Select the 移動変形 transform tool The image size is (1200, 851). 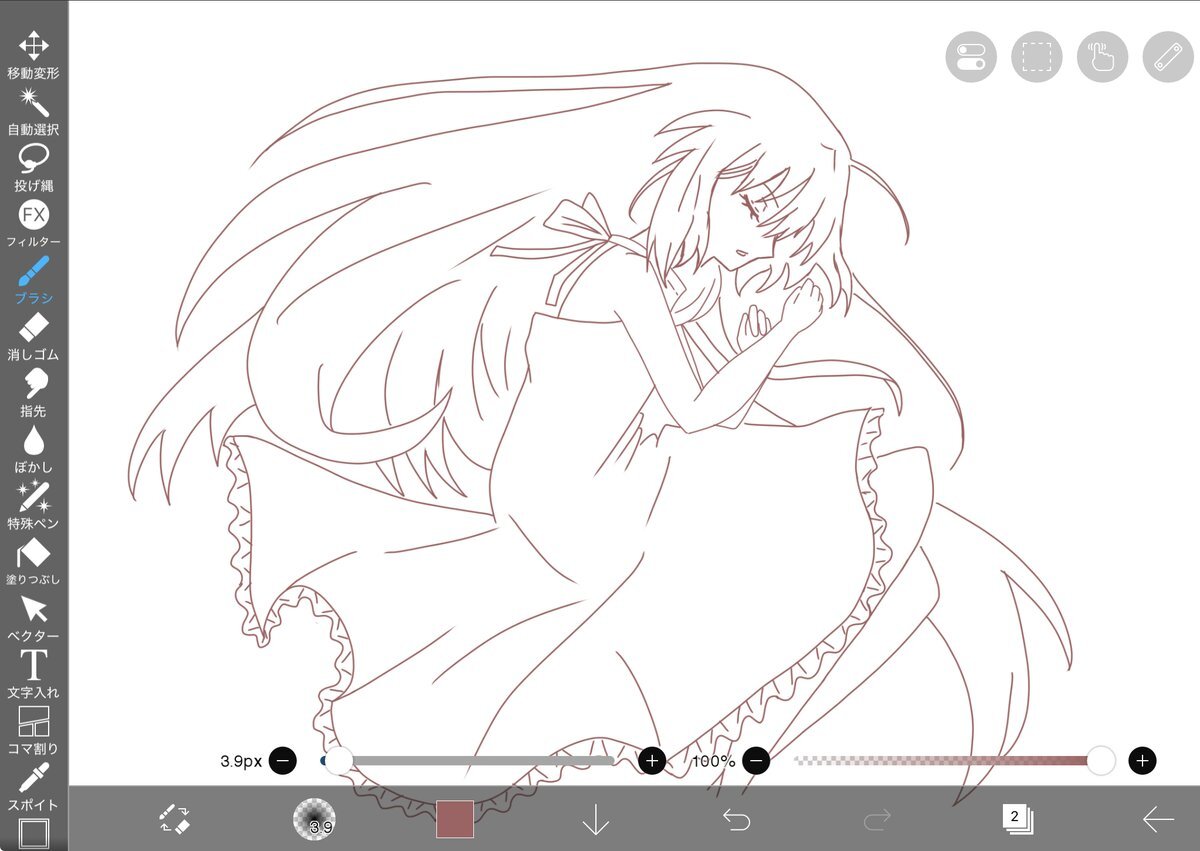(34, 55)
